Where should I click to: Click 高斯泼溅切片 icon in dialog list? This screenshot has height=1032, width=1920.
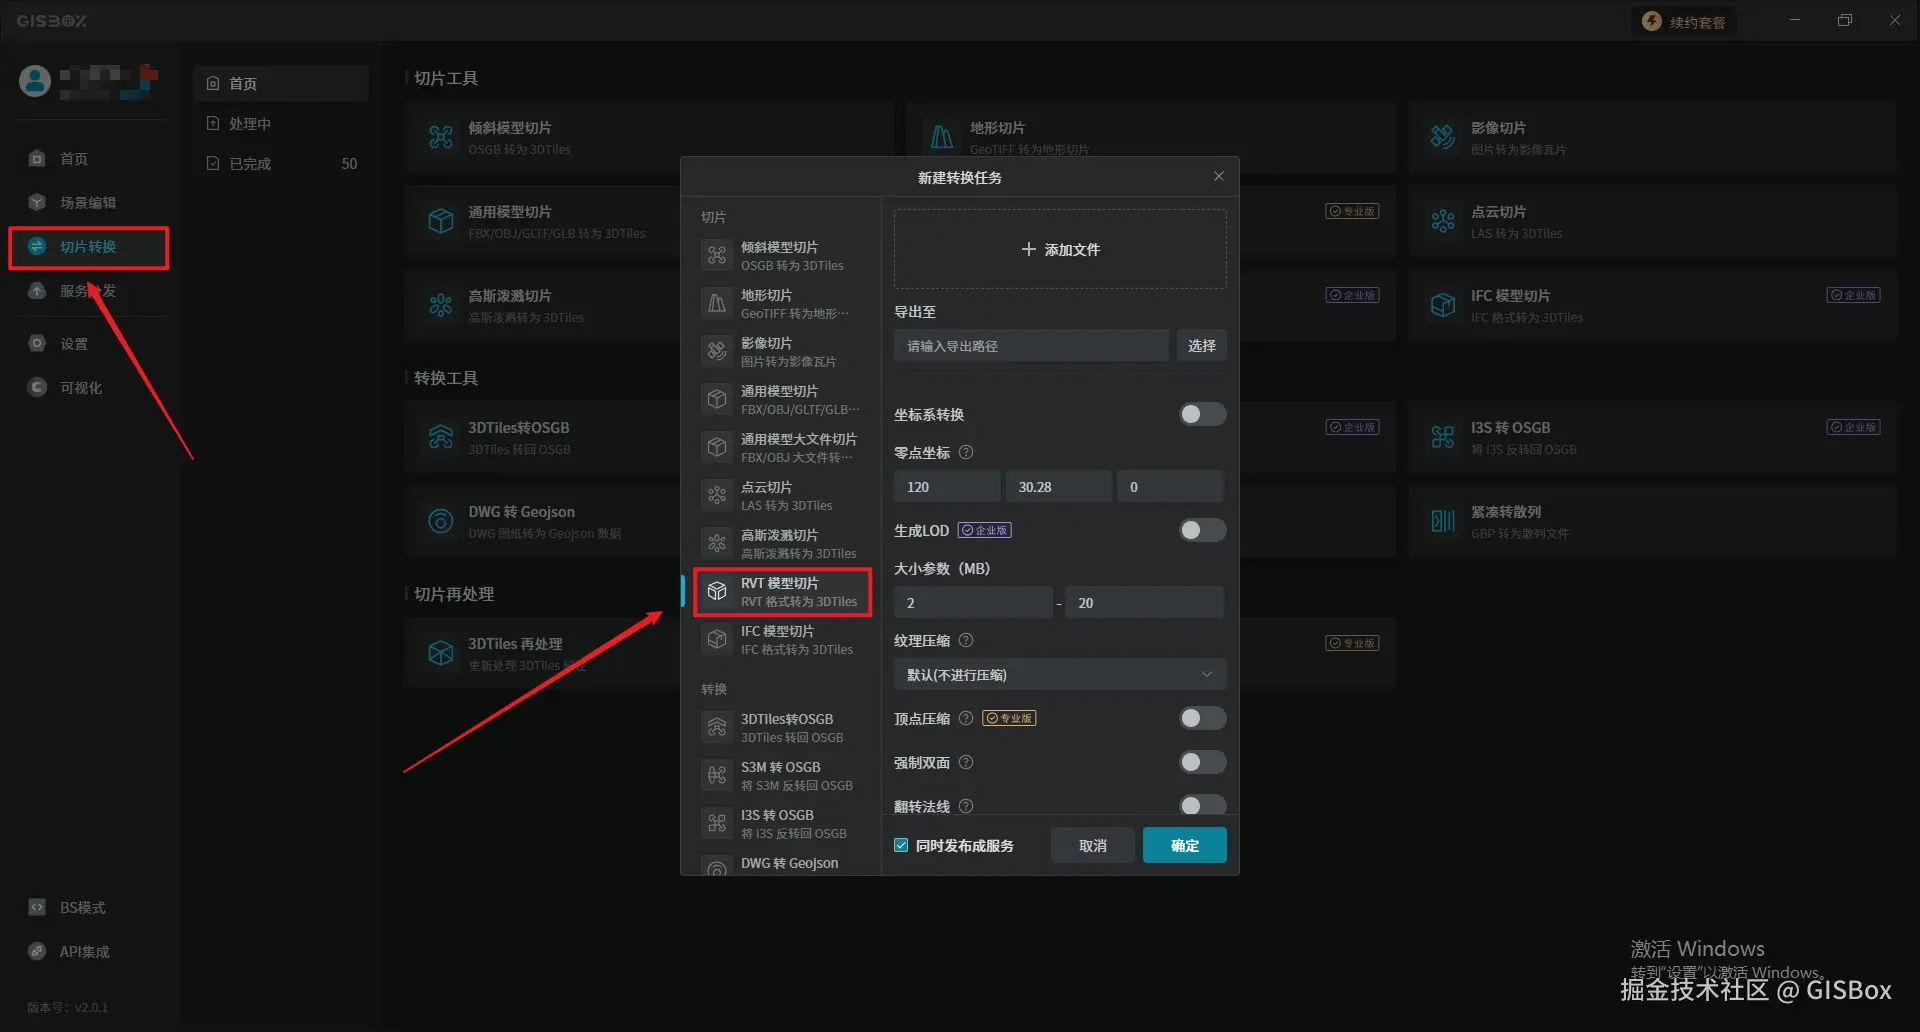click(717, 543)
